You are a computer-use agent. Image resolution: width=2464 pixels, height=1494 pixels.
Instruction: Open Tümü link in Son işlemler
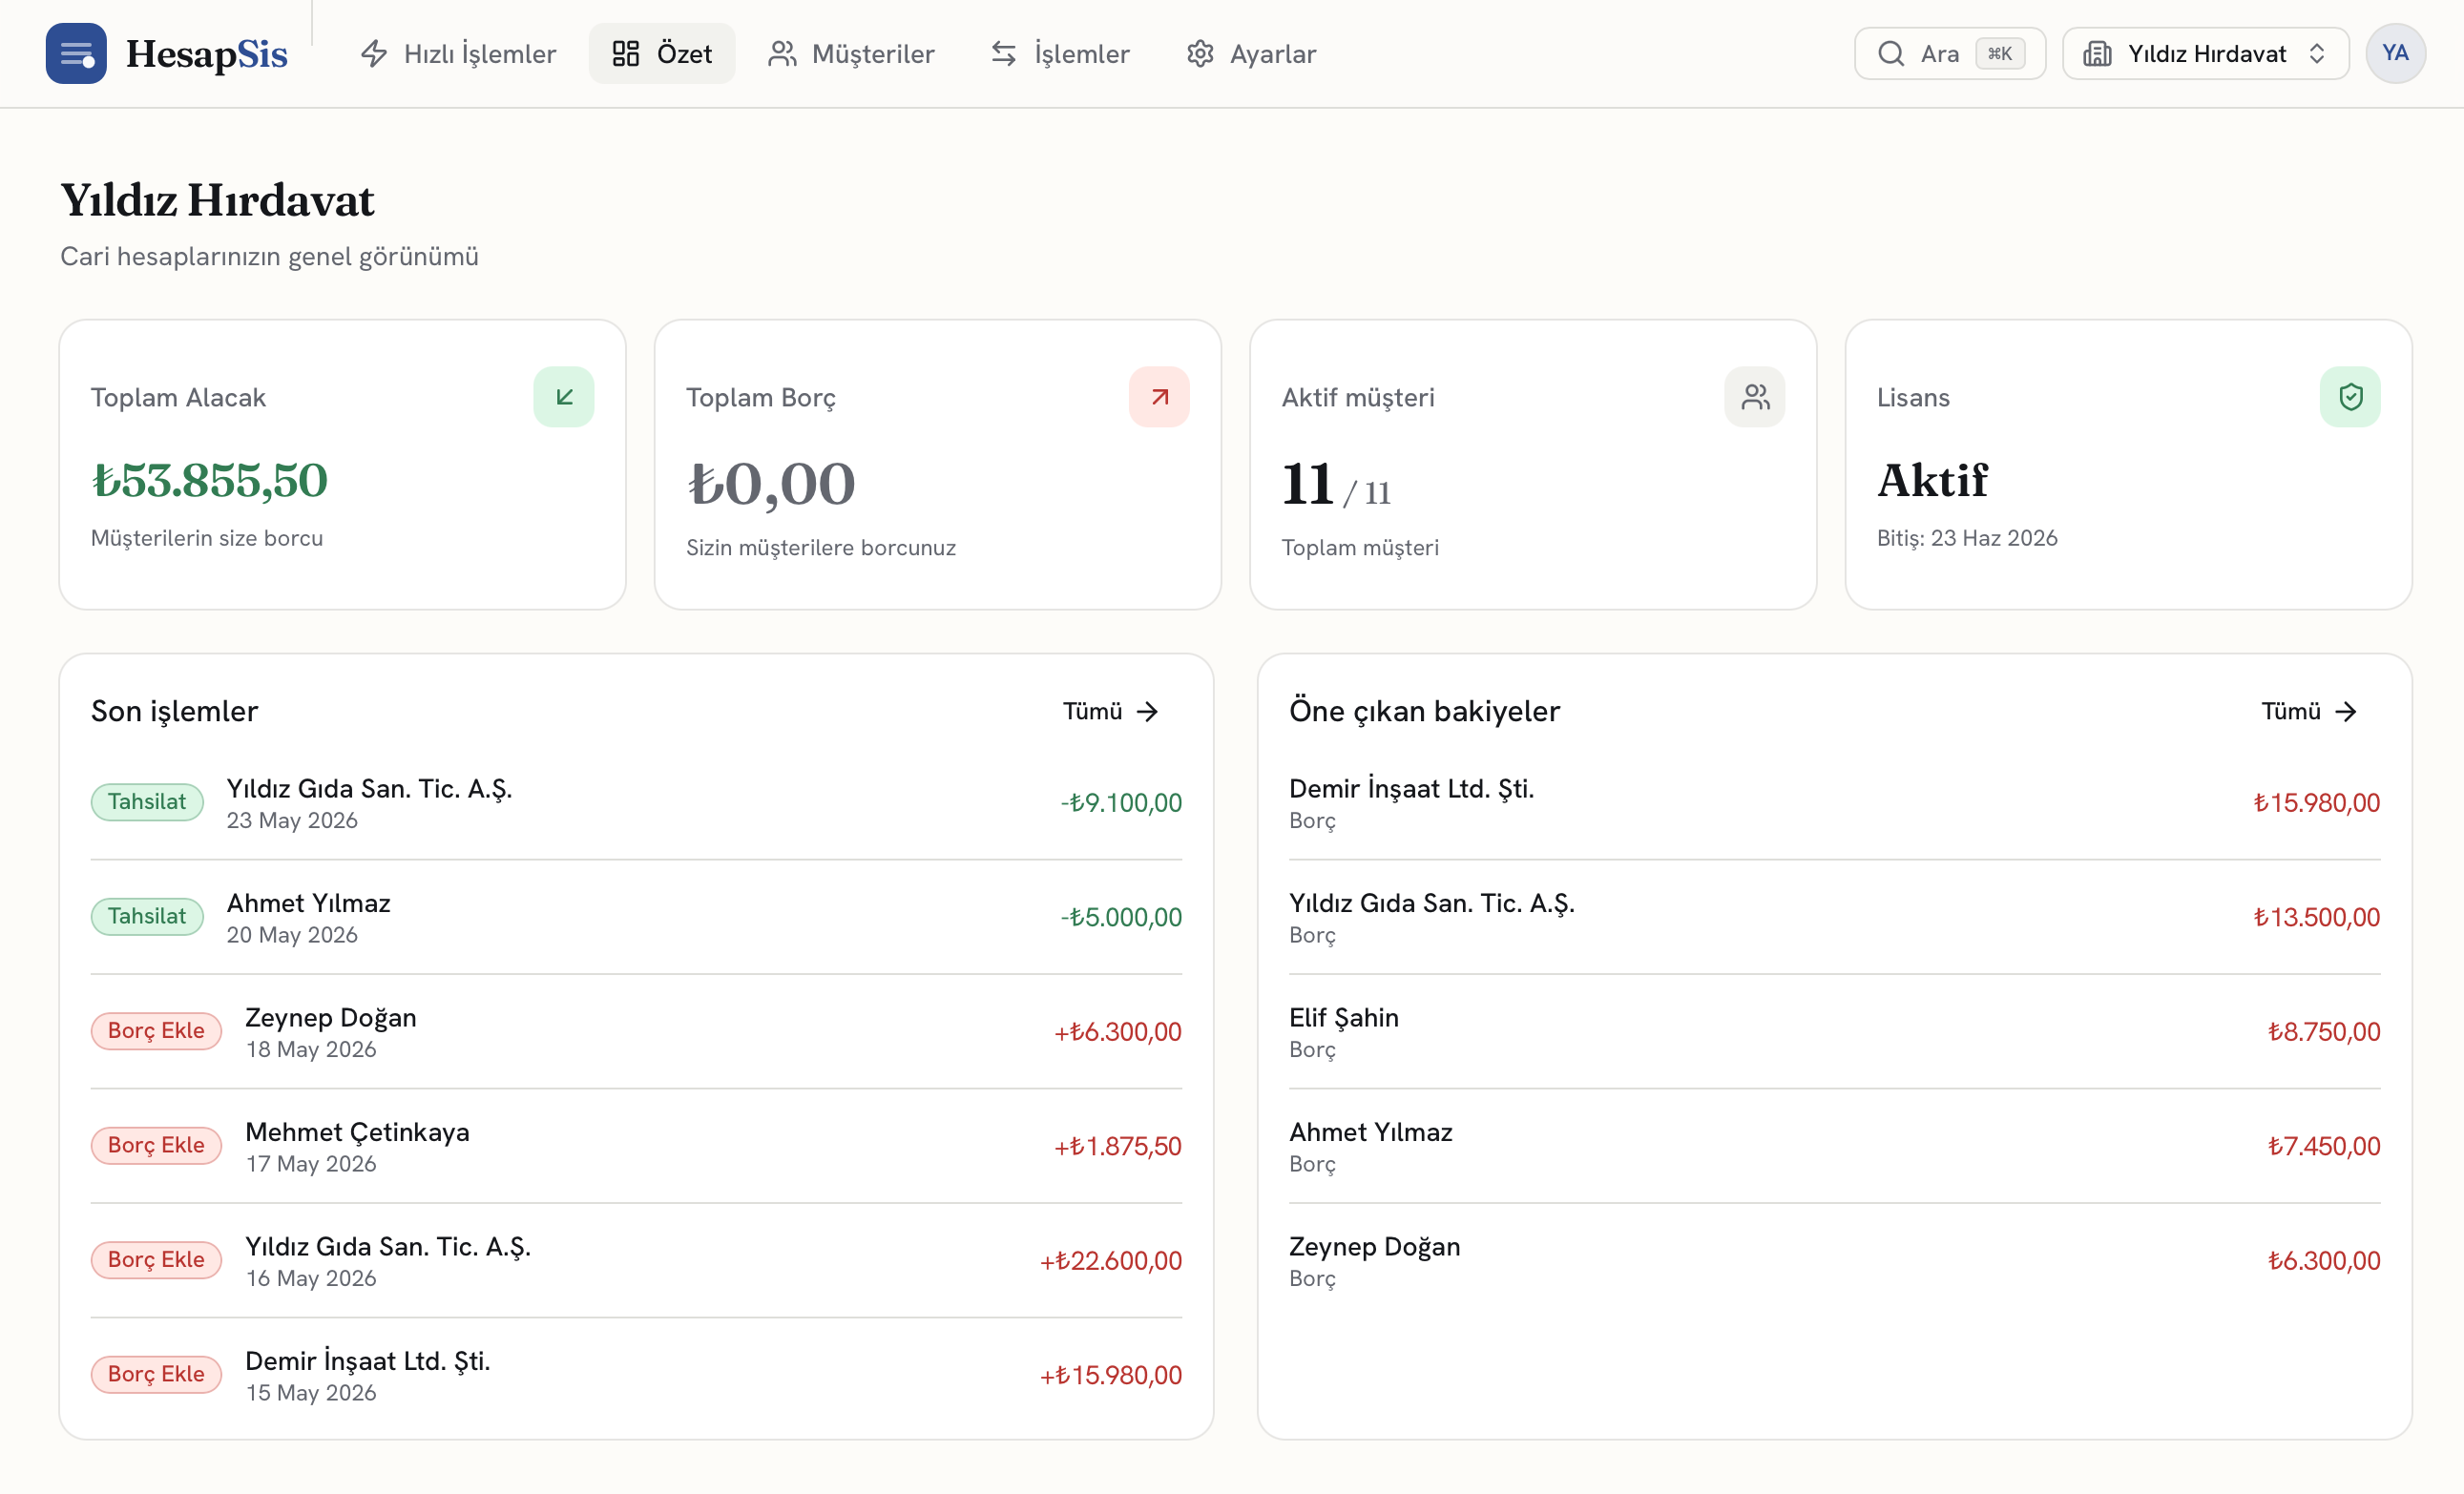point(1110,711)
